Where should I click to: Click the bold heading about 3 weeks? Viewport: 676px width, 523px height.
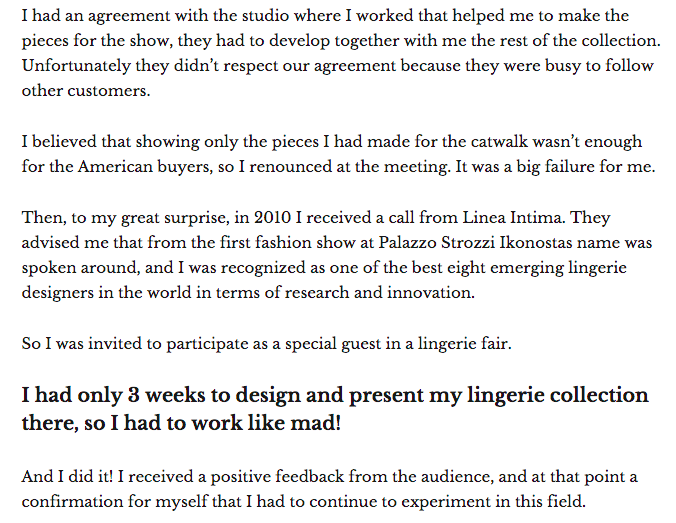[335, 408]
